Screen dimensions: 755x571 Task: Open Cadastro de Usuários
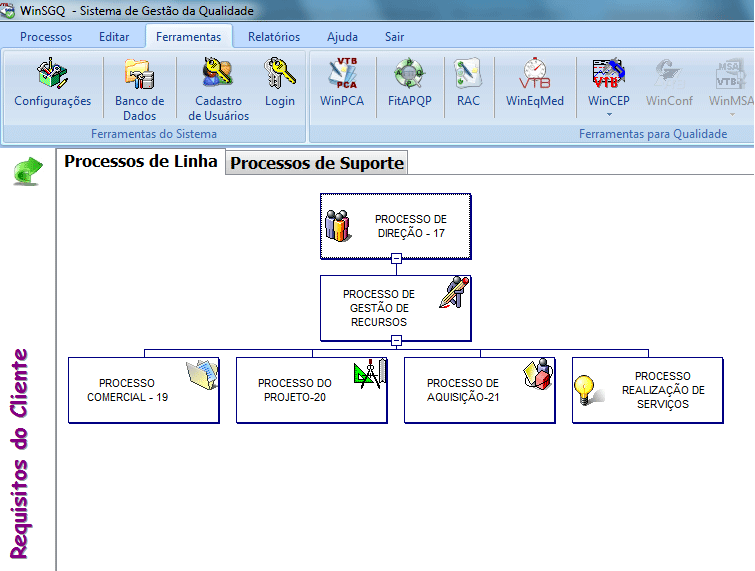(x=218, y=85)
